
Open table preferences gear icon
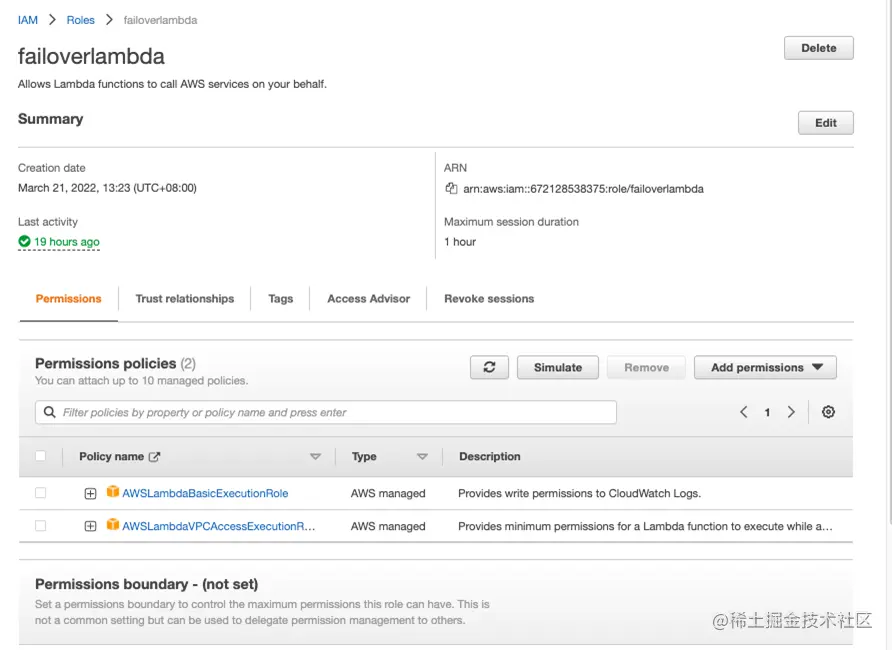tap(828, 412)
